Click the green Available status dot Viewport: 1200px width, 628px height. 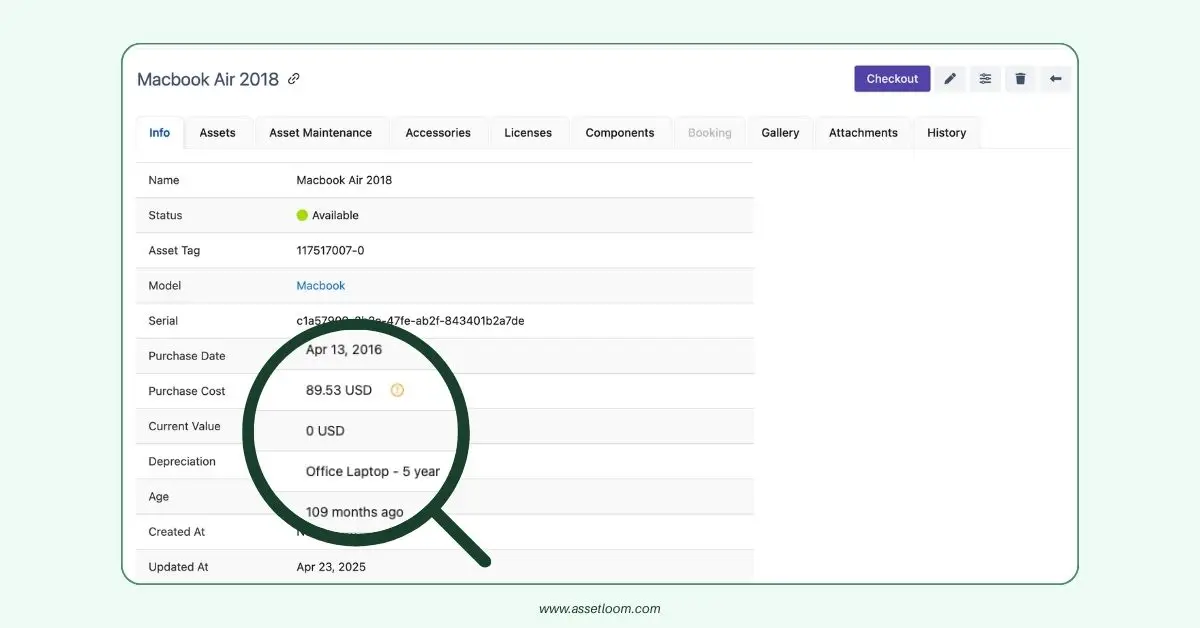pos(302,215)
